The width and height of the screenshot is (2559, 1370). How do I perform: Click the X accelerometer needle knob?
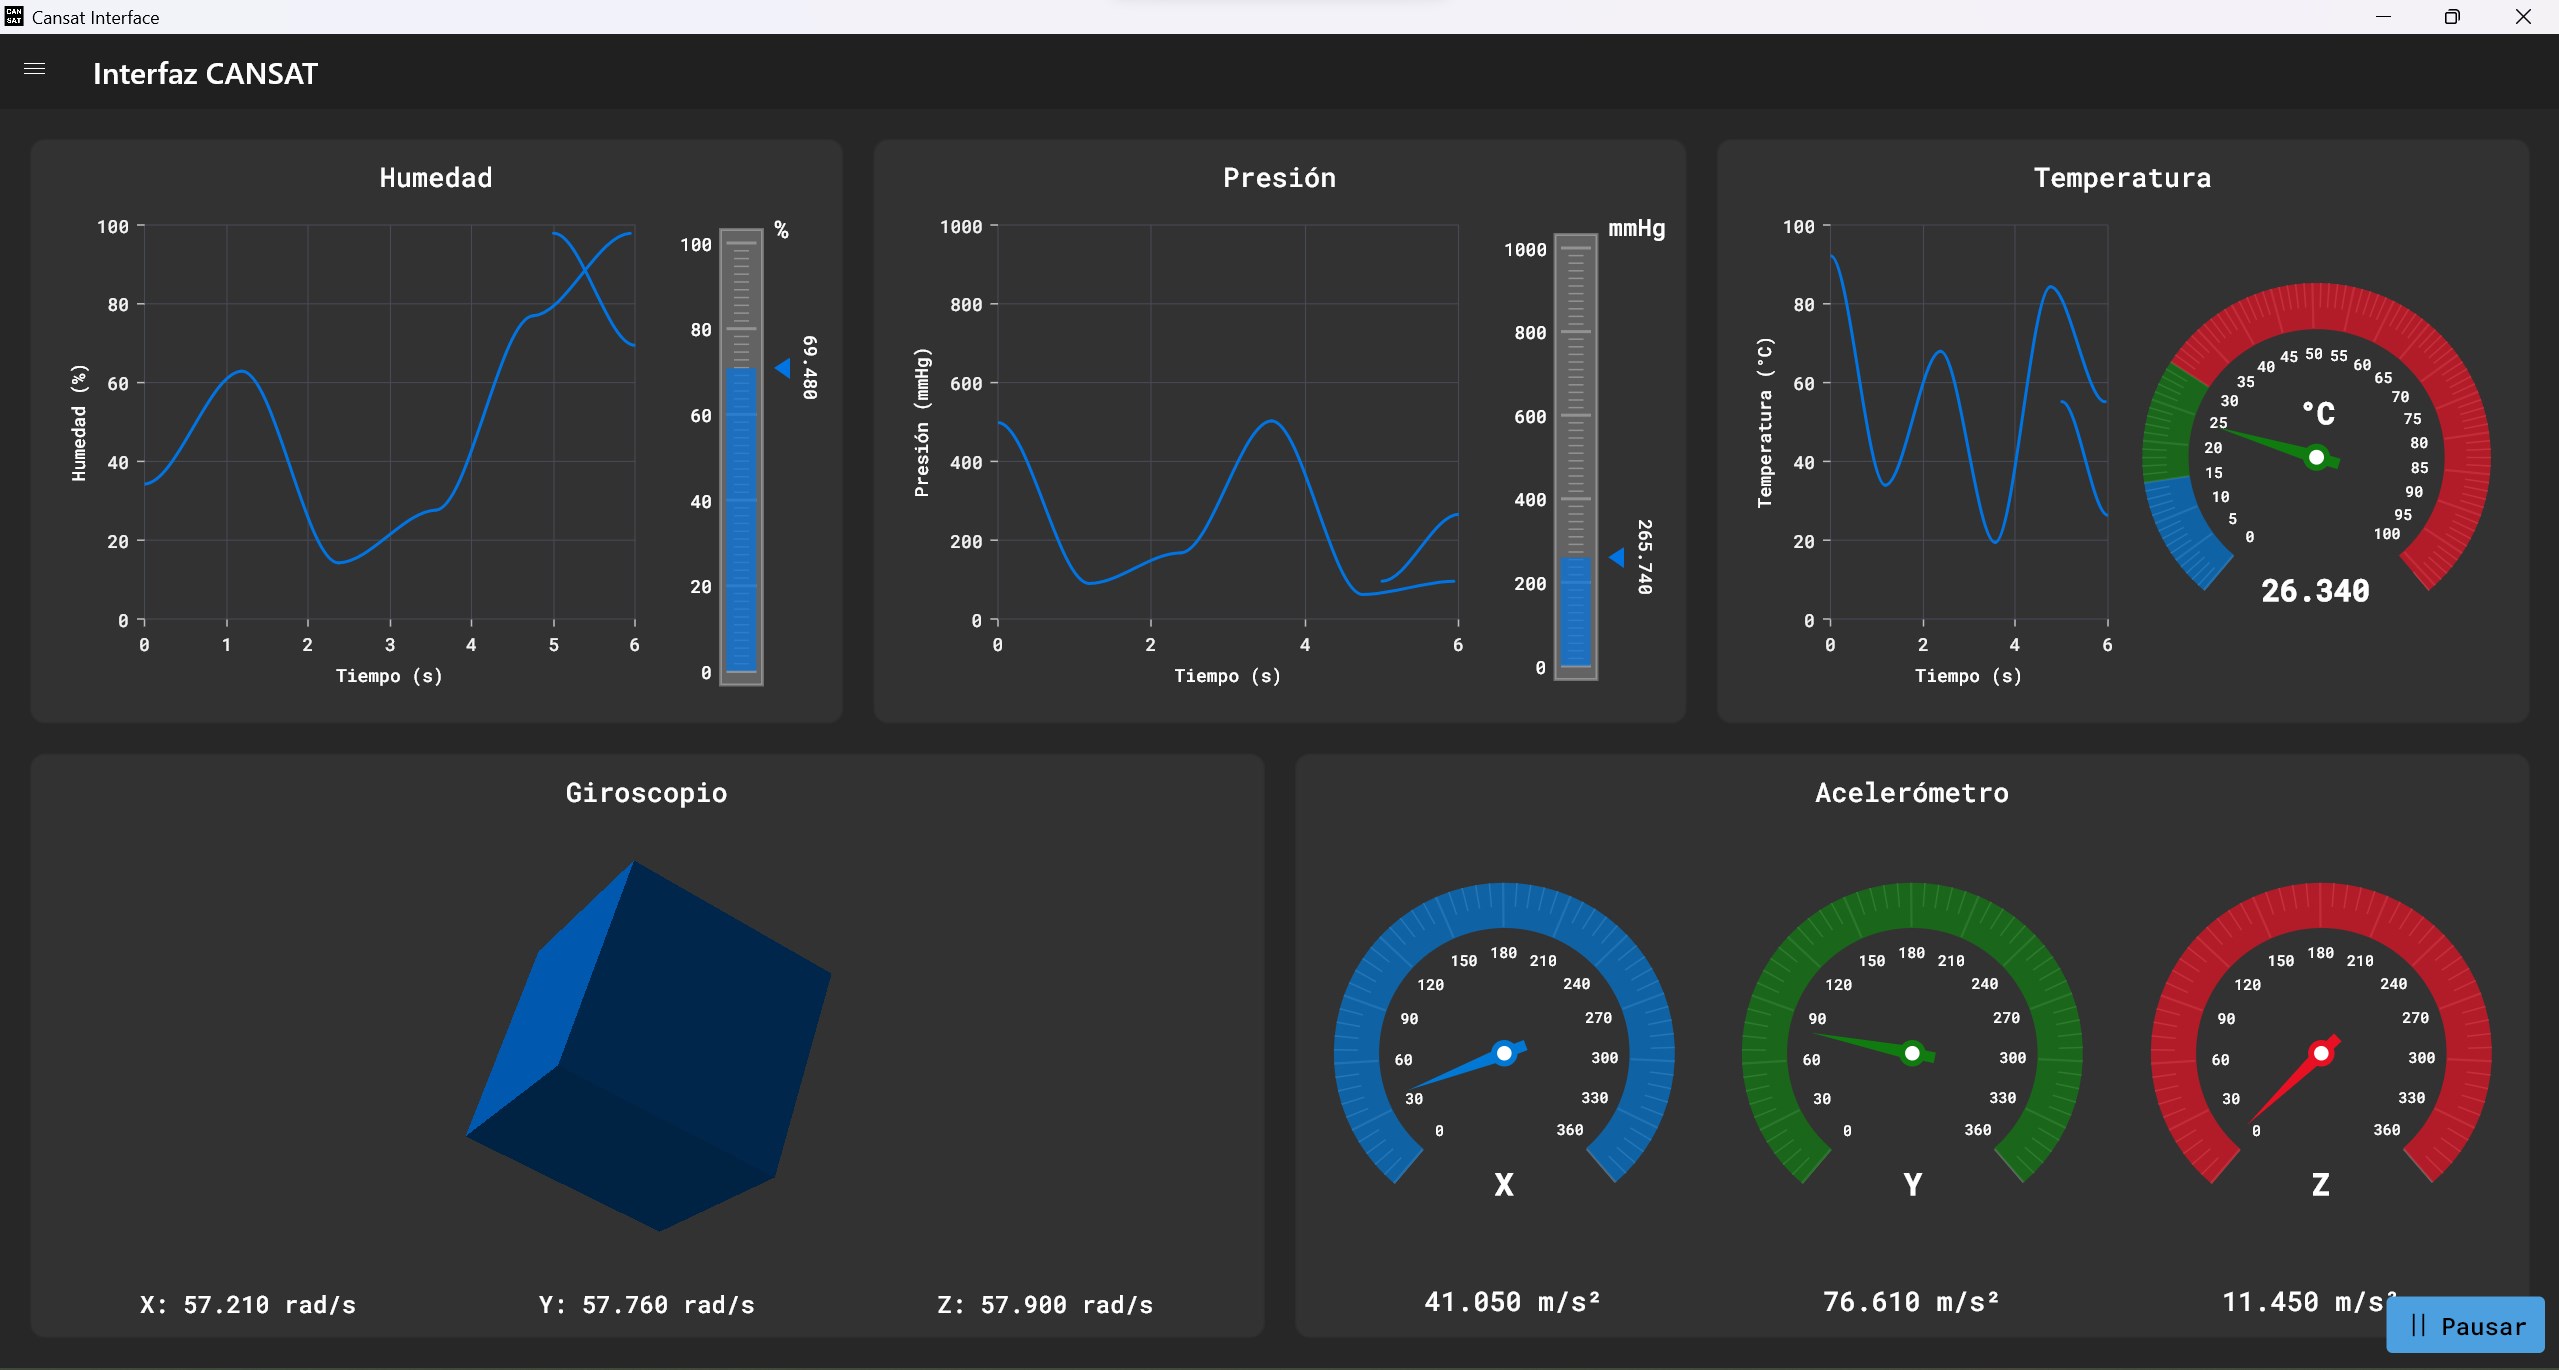[x=1504, y=1053]
